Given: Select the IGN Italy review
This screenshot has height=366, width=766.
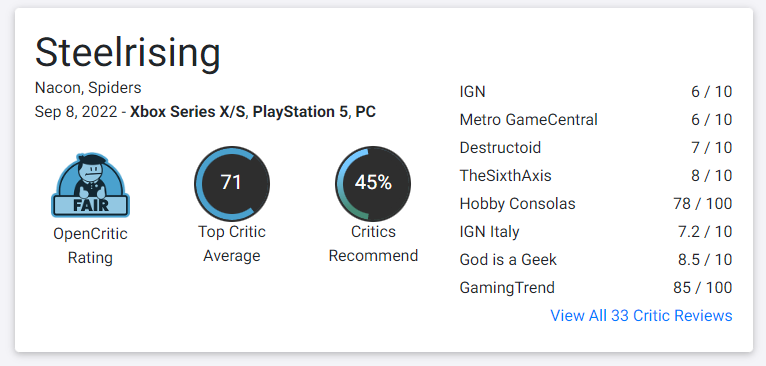Looking at the screenshot, I should click(596, 232).
